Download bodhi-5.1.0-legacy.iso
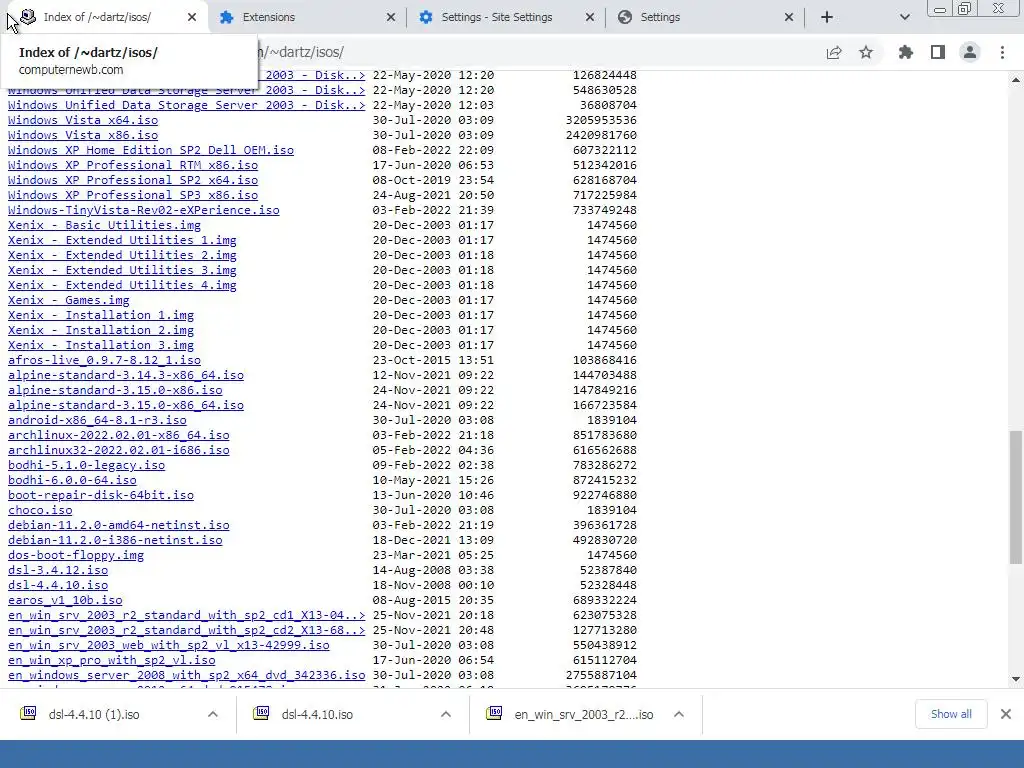1024x768 pixels. 87,466
